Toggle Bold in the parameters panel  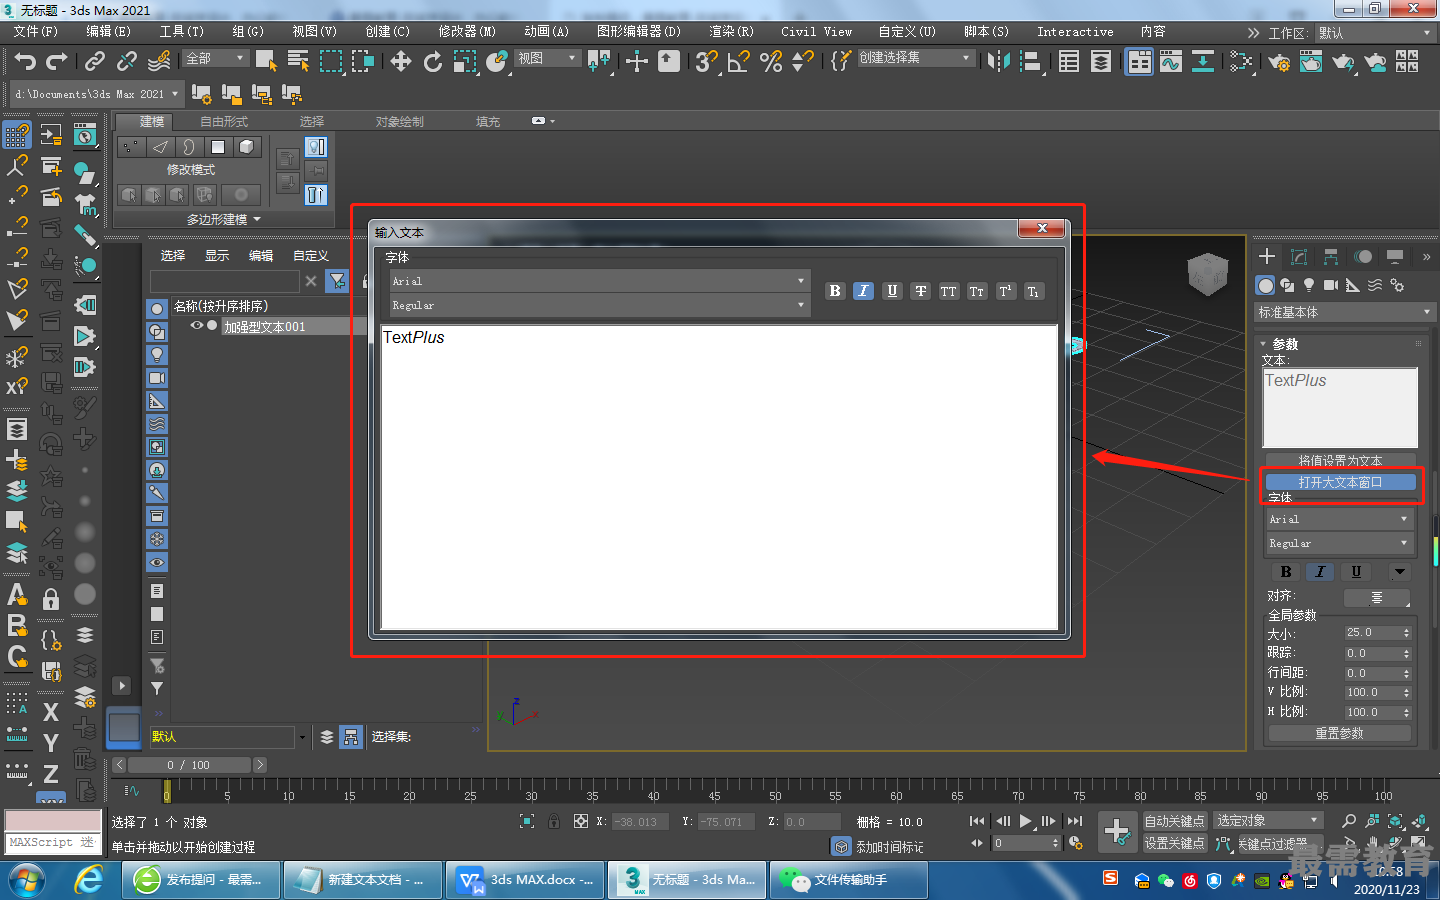click(x=1286, y=572)
